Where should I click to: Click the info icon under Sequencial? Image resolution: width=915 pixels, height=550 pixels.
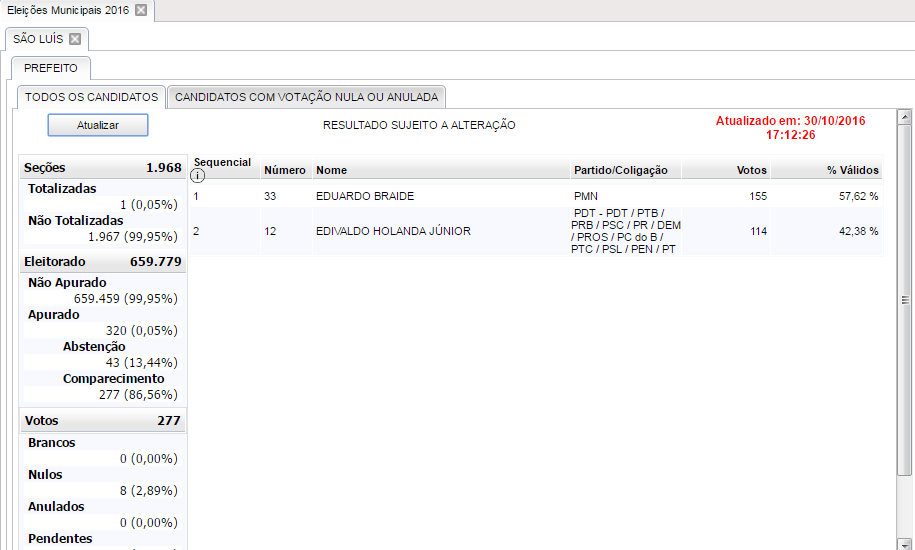tap(198, 176)
